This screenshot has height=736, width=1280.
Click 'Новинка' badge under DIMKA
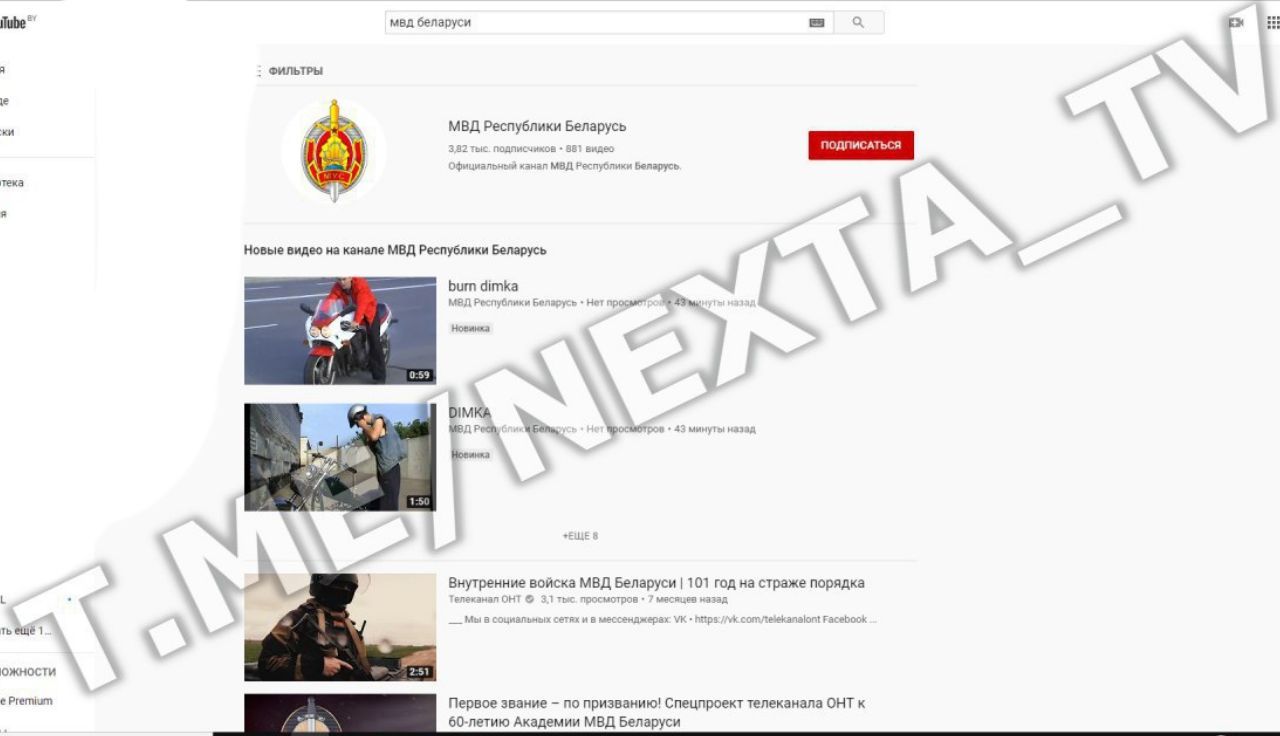(x=470, y=454)
